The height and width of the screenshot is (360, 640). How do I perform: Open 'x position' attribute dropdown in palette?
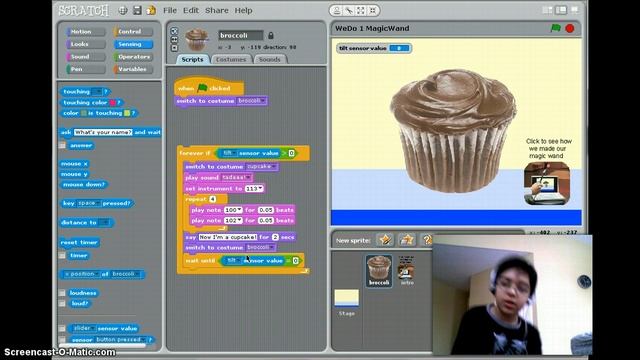[81, 274]
